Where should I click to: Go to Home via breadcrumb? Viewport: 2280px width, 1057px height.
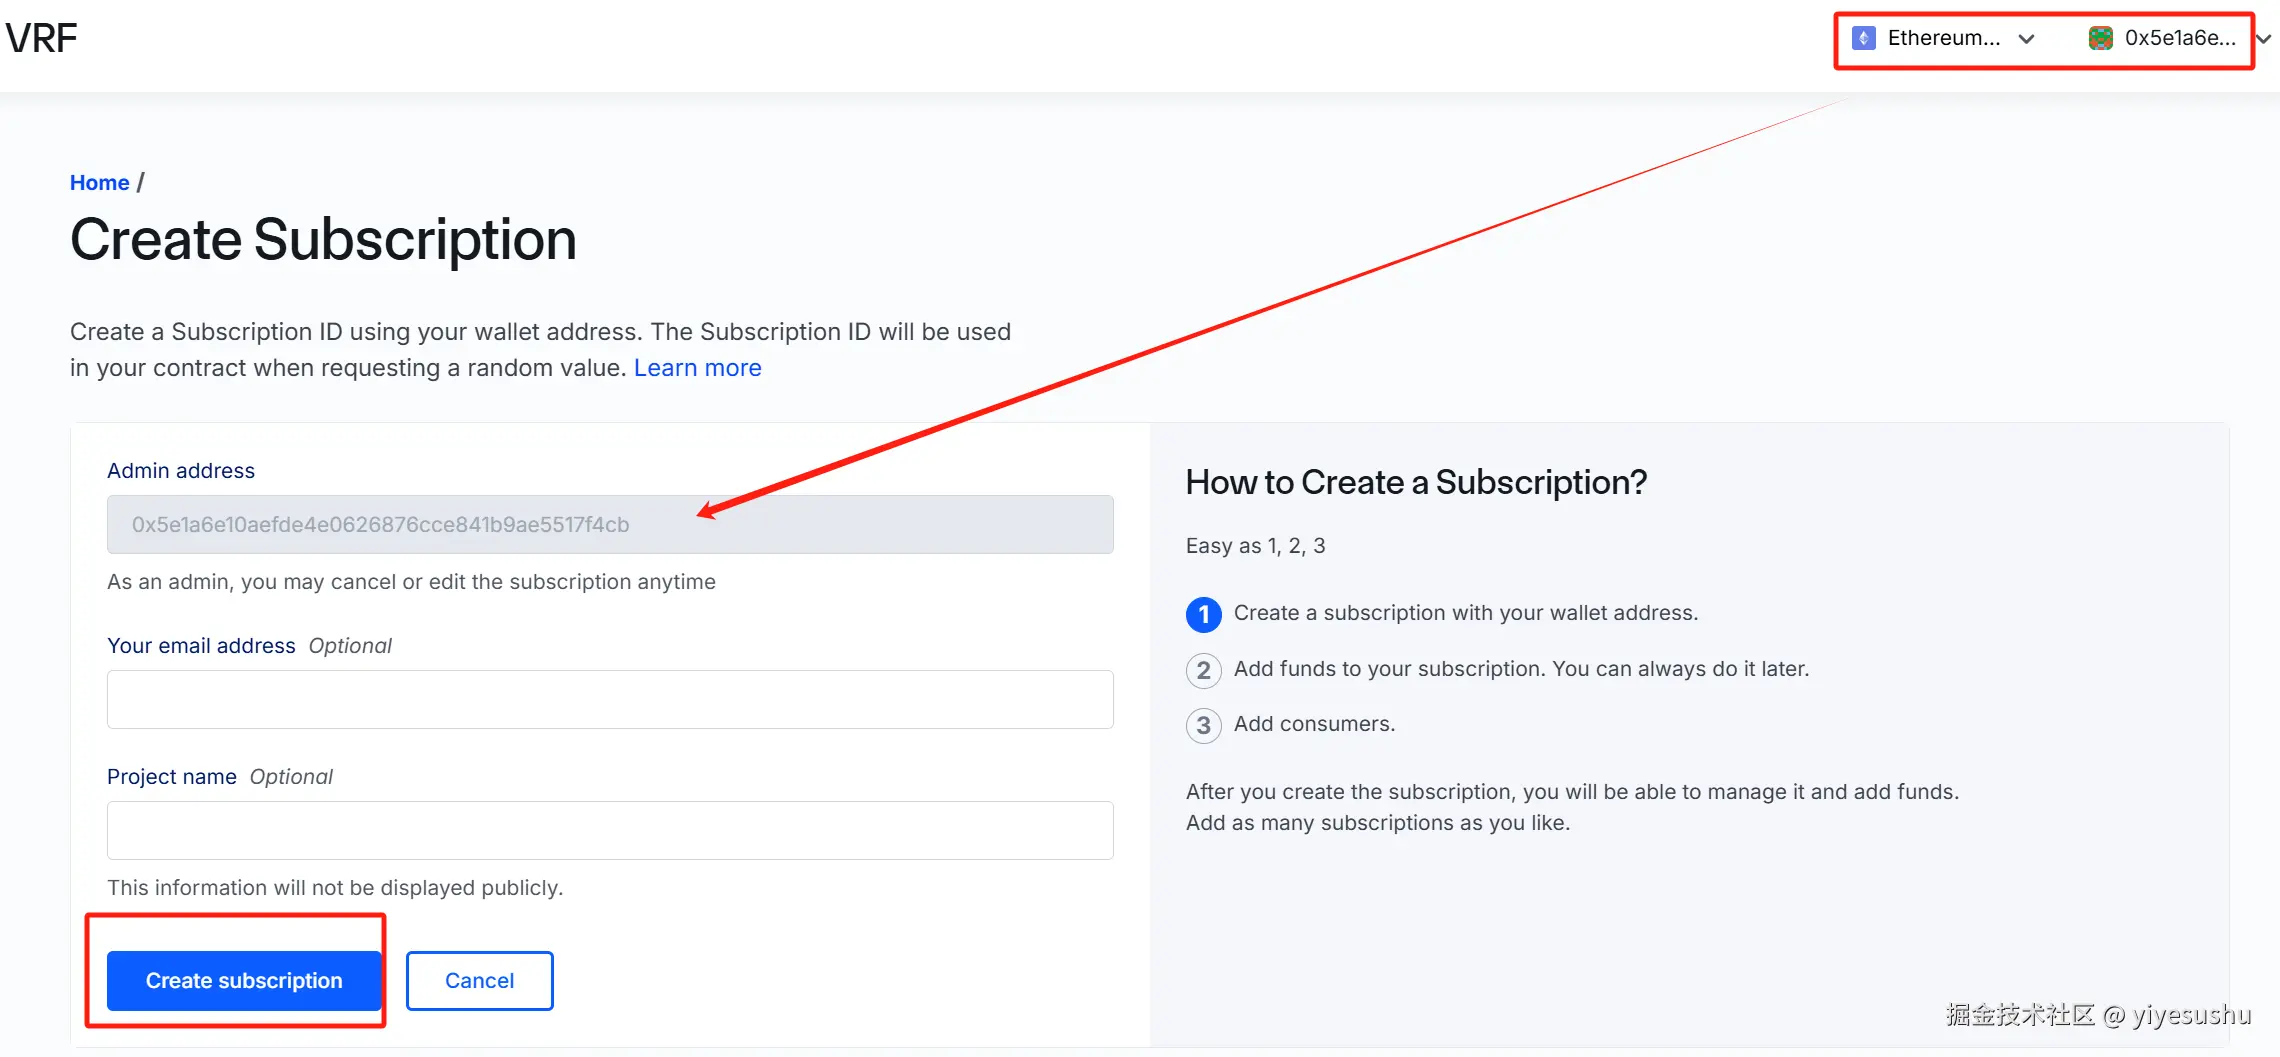(99, 183)
